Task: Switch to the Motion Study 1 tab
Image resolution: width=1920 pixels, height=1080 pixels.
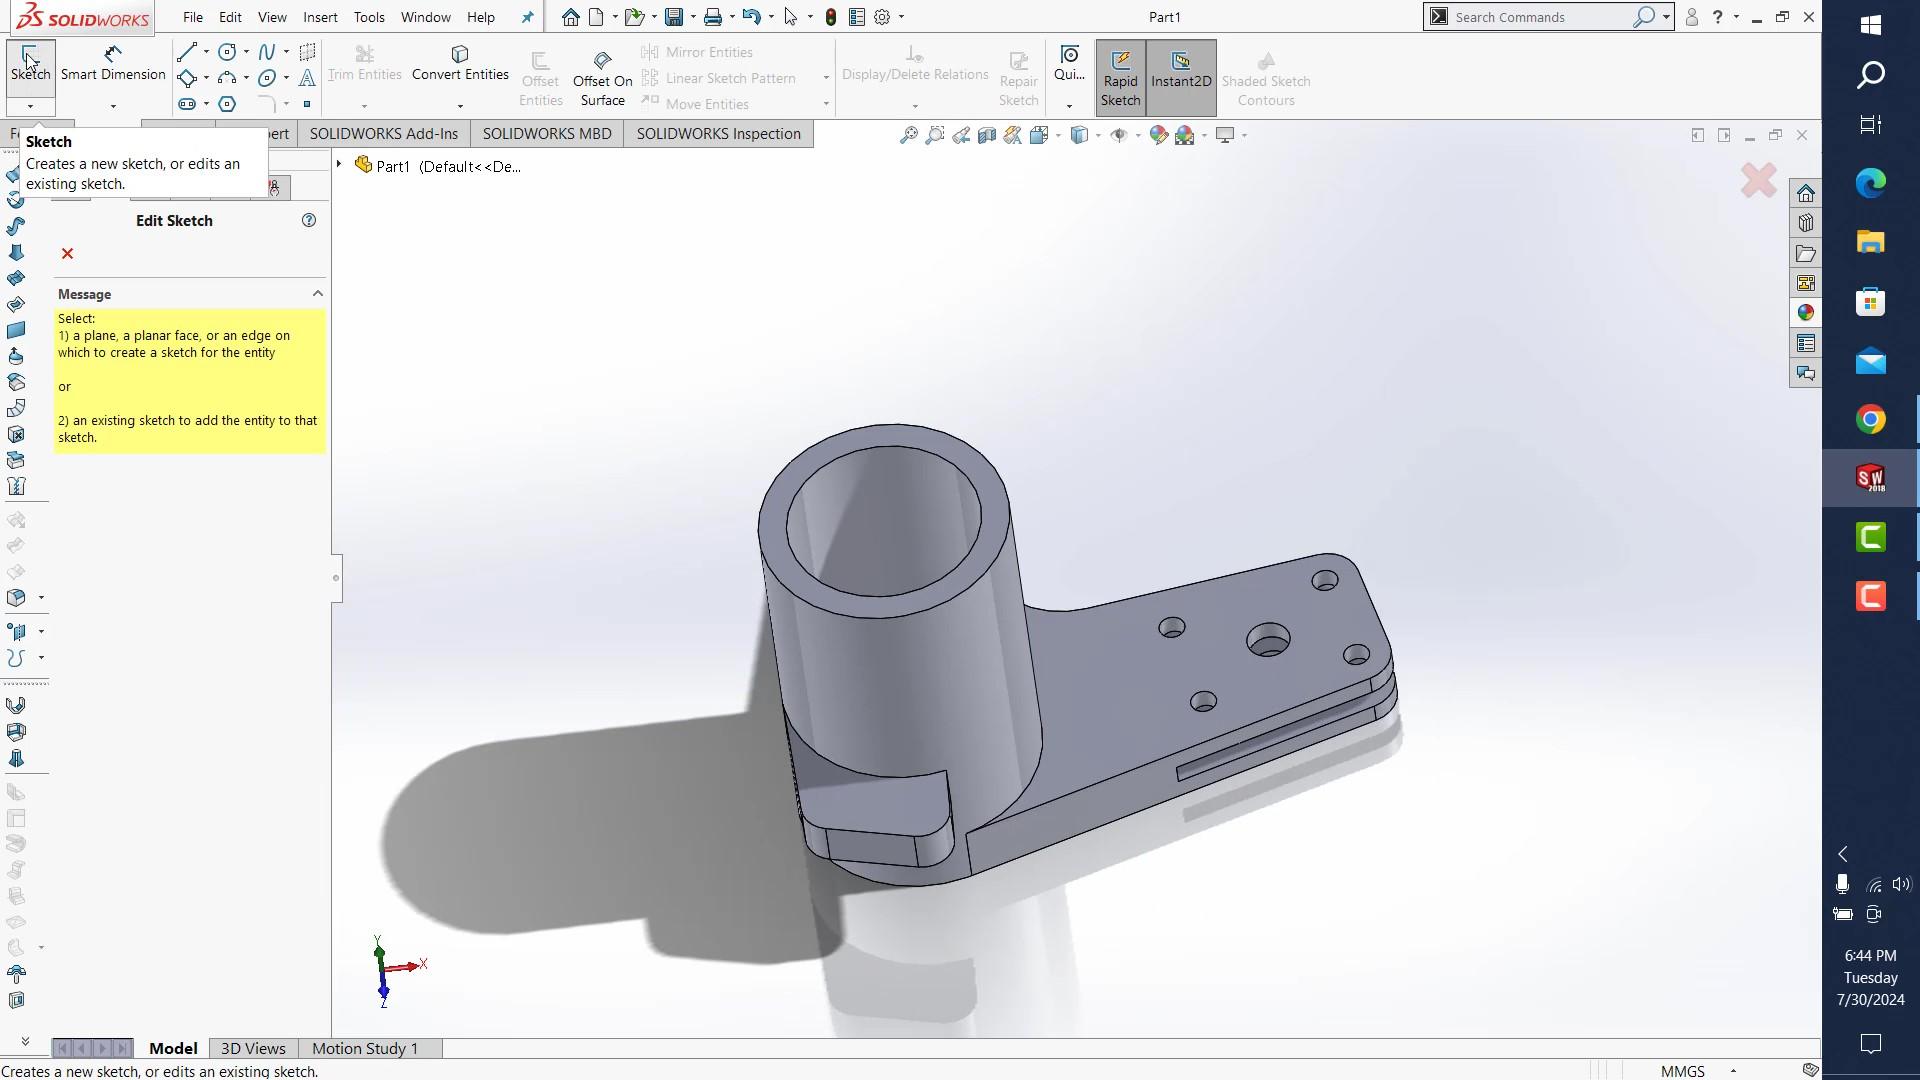Action: point(364,1048)
